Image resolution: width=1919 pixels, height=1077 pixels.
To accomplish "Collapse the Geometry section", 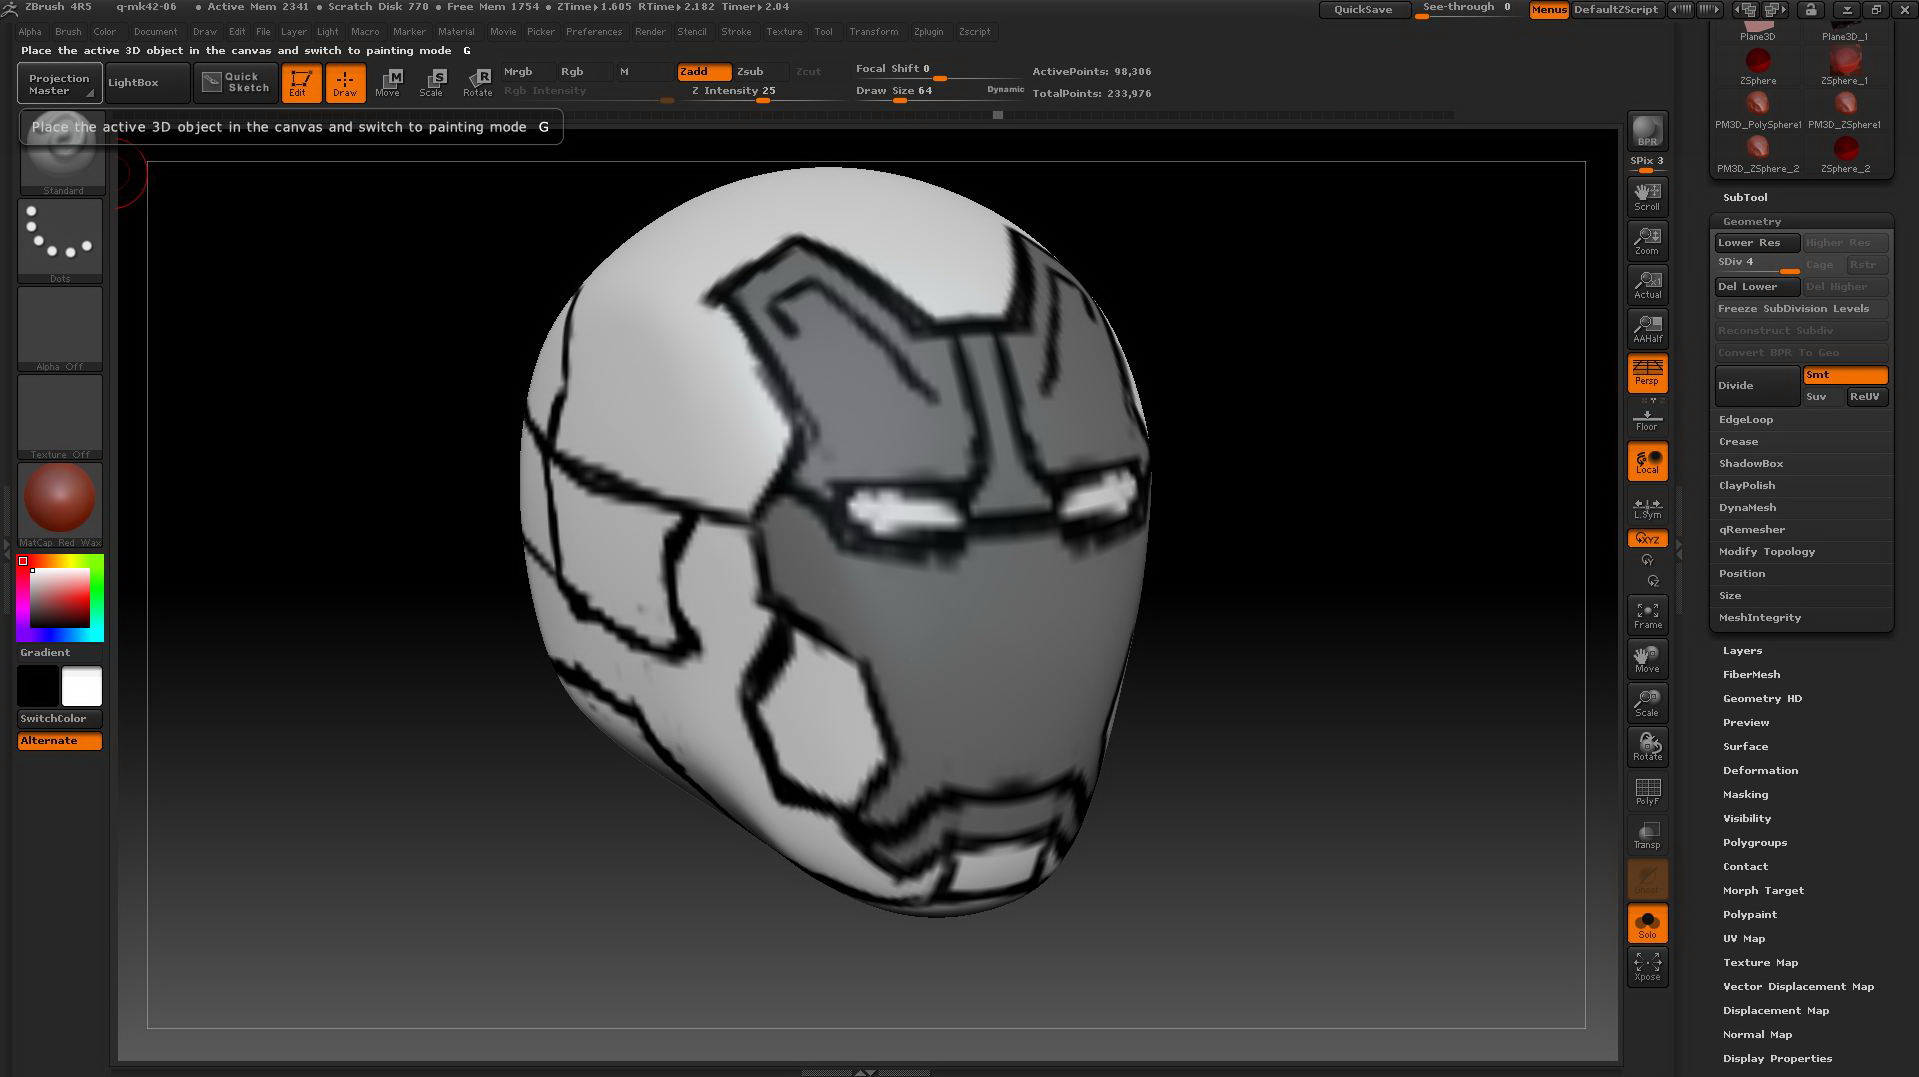I will [x=1752, y=222].
